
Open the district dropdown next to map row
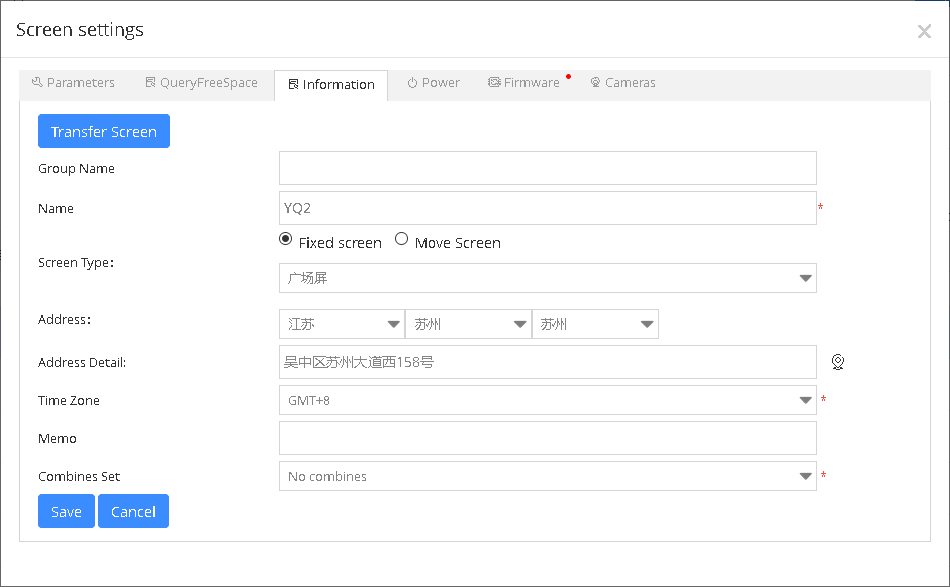[x=595, y=324]
